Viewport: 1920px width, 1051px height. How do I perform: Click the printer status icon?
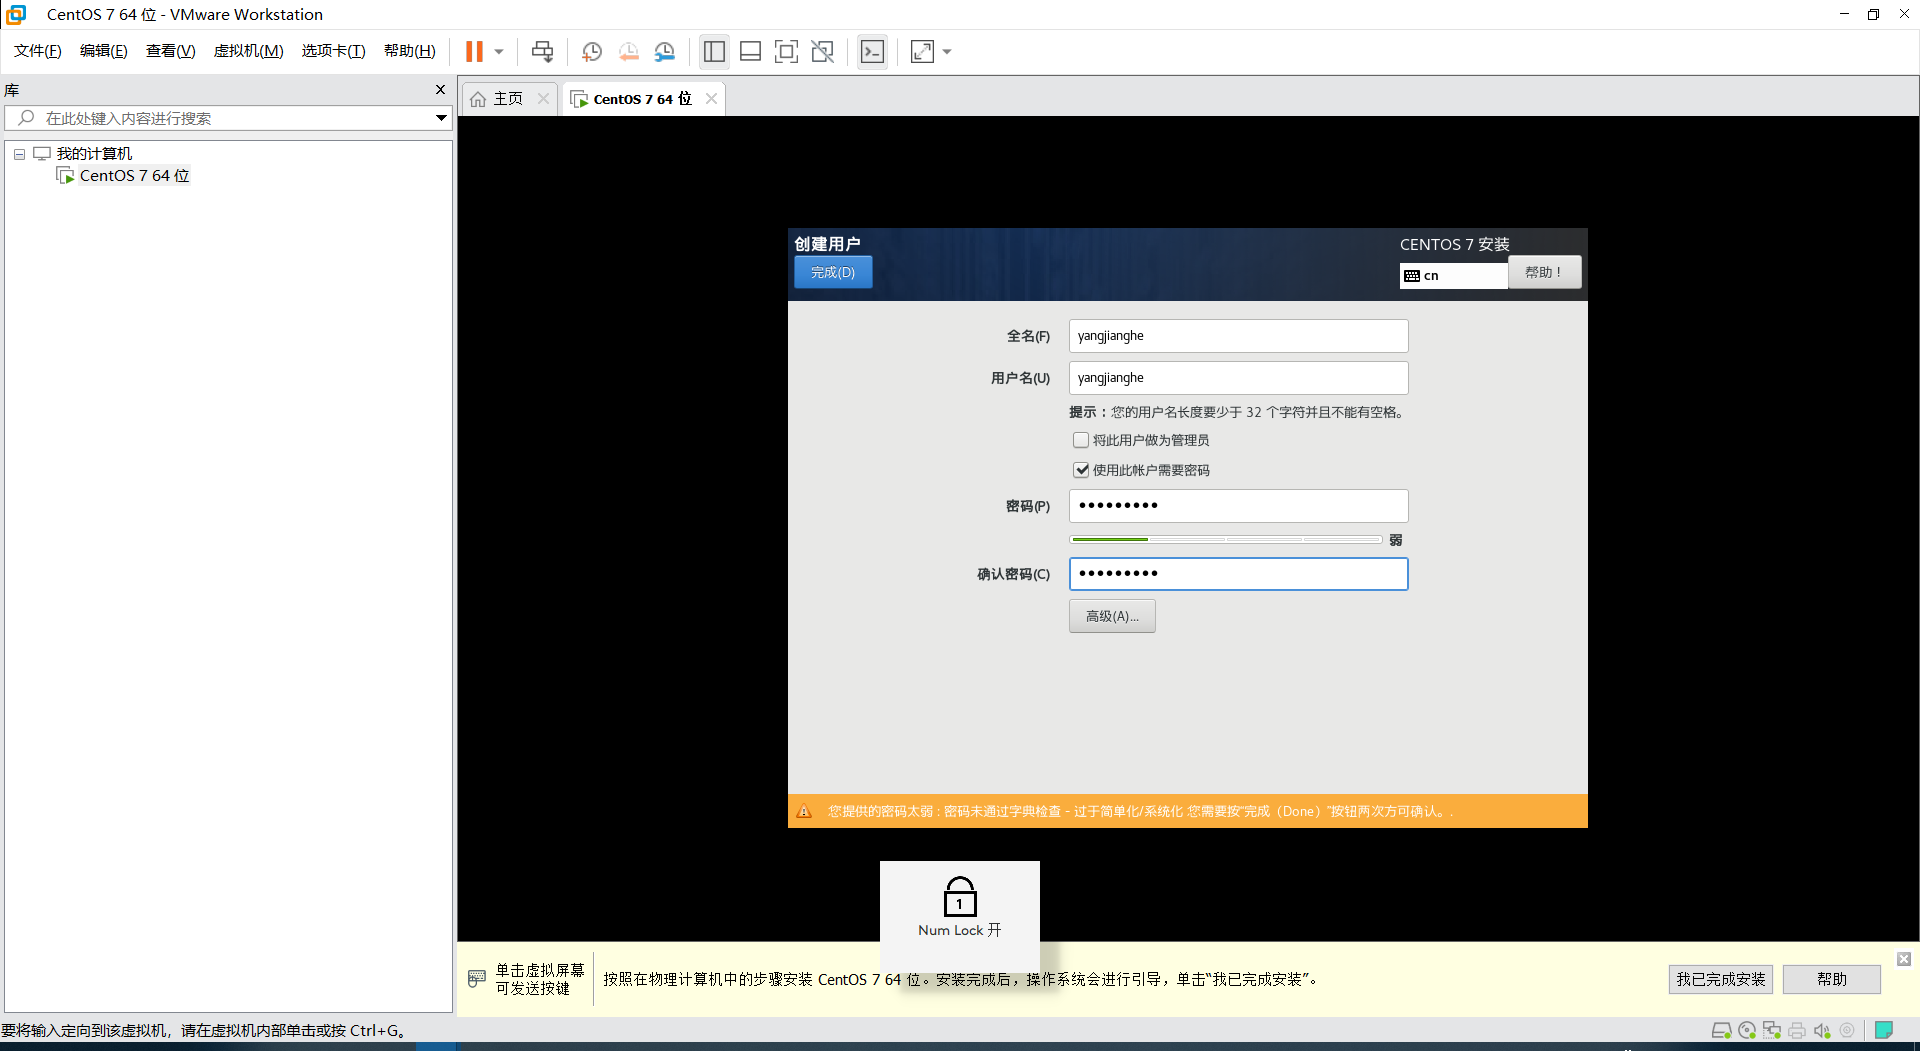[1797, 1030]
